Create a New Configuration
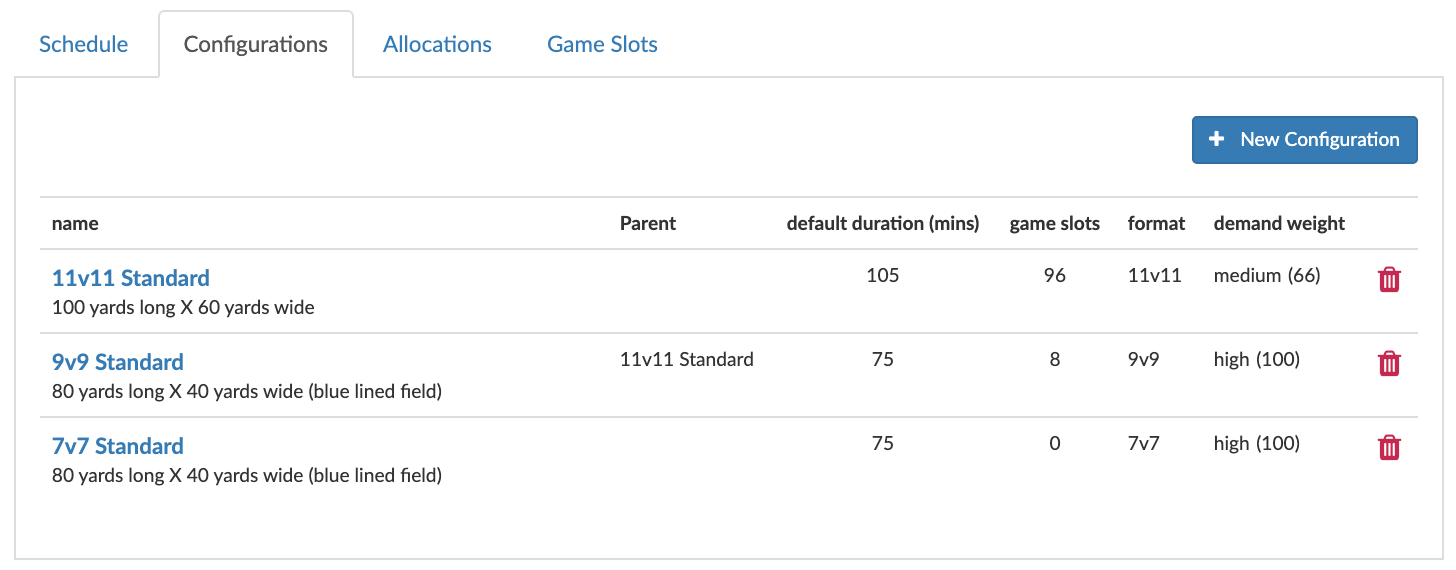 [1305, 139]
